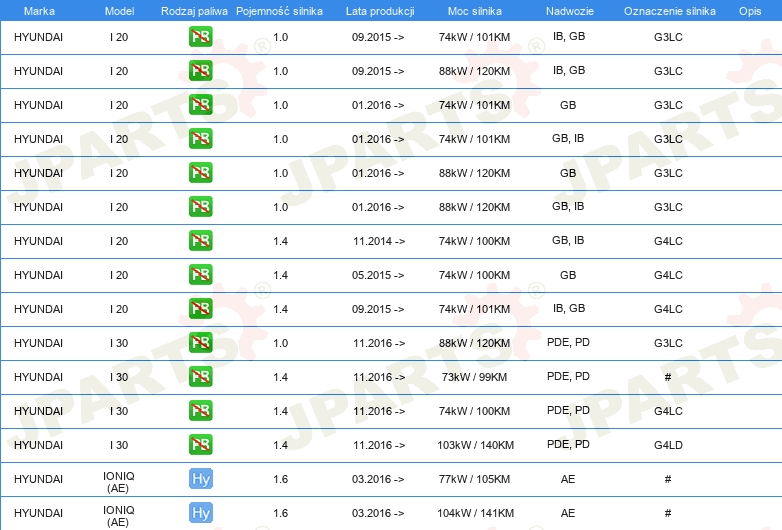Select the 77kW / 105KM power cell
Image resolution: width=782 pixels, height=530 pixels.
coord(474,479)
